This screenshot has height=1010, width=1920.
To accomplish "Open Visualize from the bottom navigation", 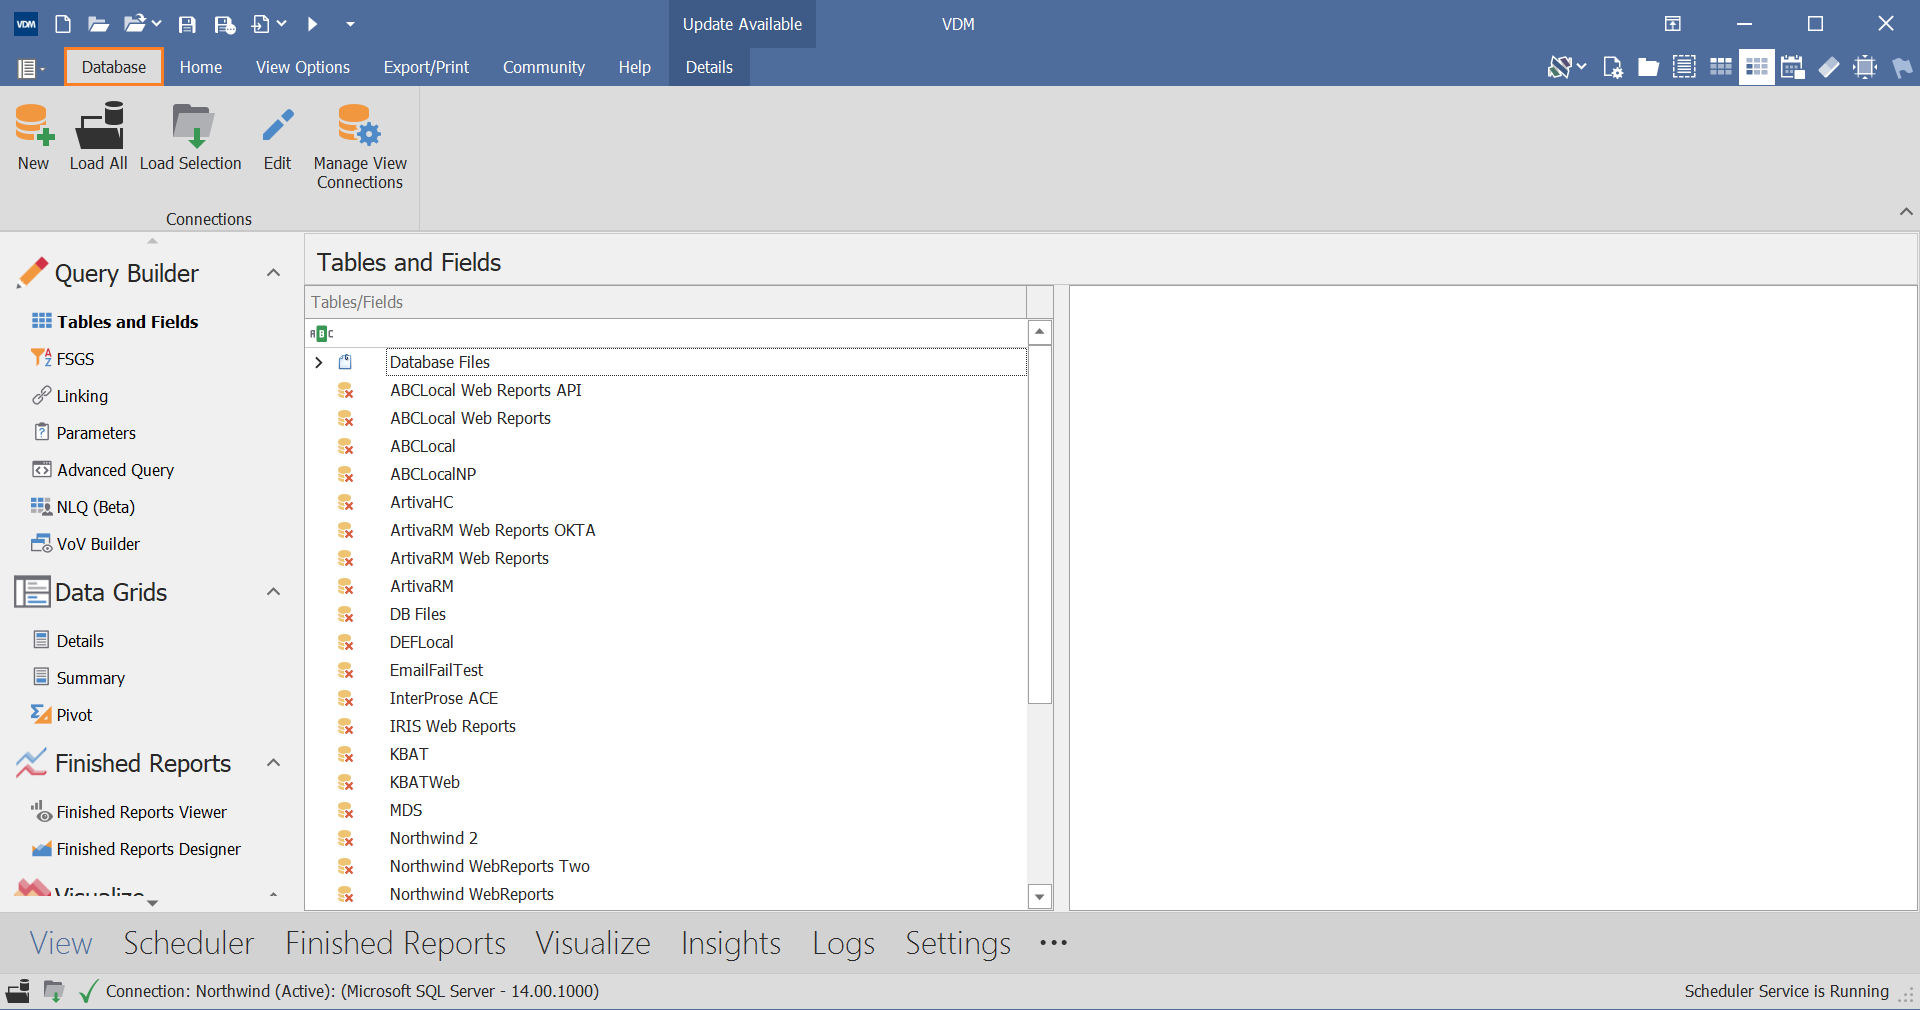I will click(x=593, y=943).
